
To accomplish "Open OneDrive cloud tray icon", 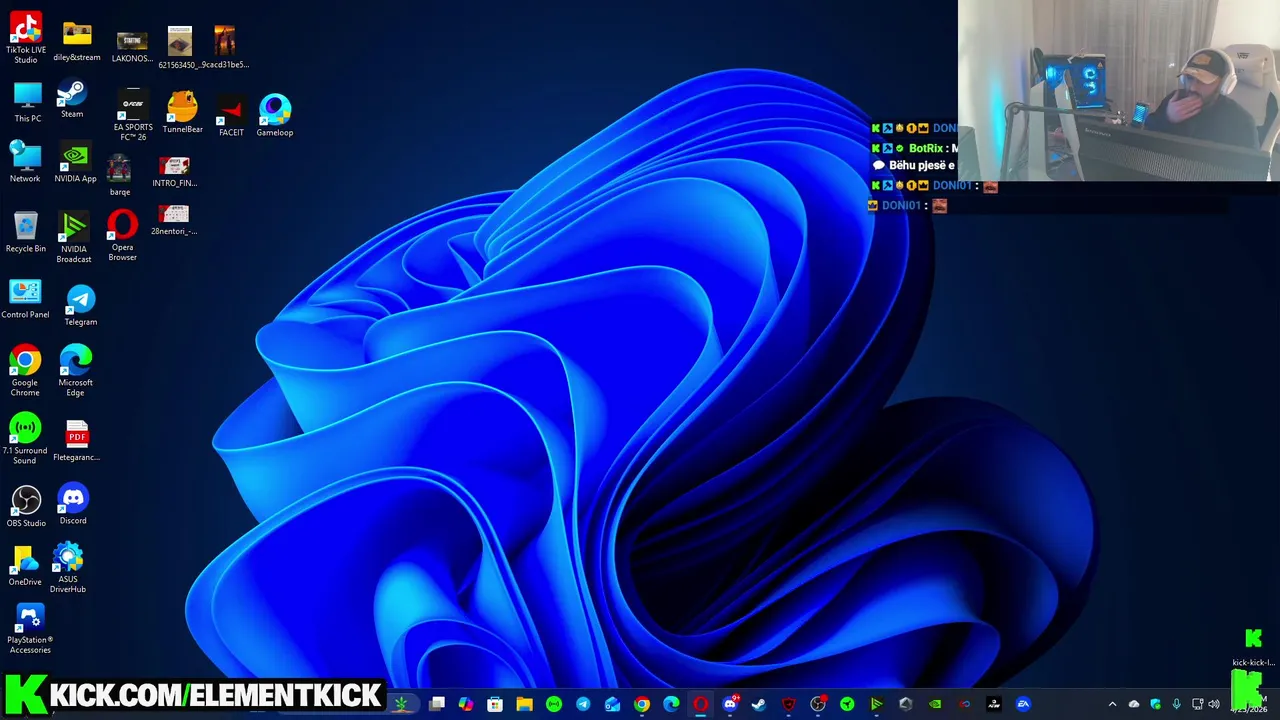I will [x=1134, y=704].
